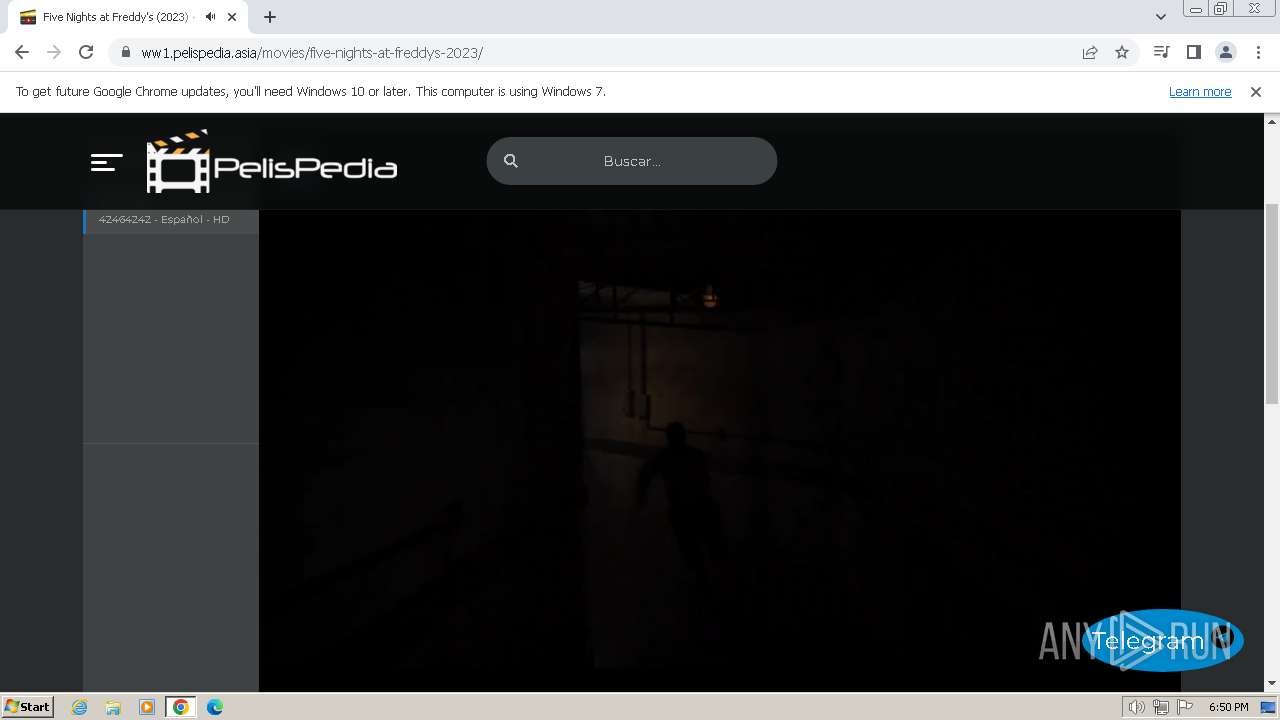This screenshot has width=1280, height=720.
Task: Click the video player area
Action: point(720,450)
